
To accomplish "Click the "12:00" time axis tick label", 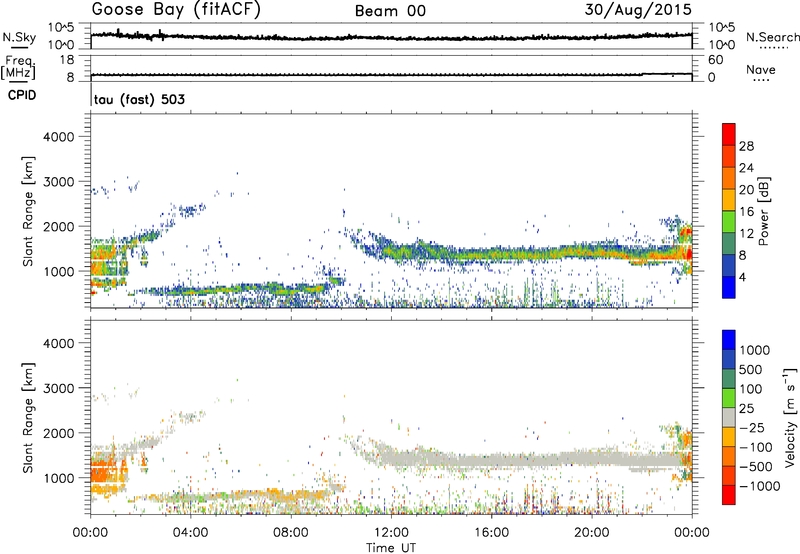I will (x=391, y=533).
